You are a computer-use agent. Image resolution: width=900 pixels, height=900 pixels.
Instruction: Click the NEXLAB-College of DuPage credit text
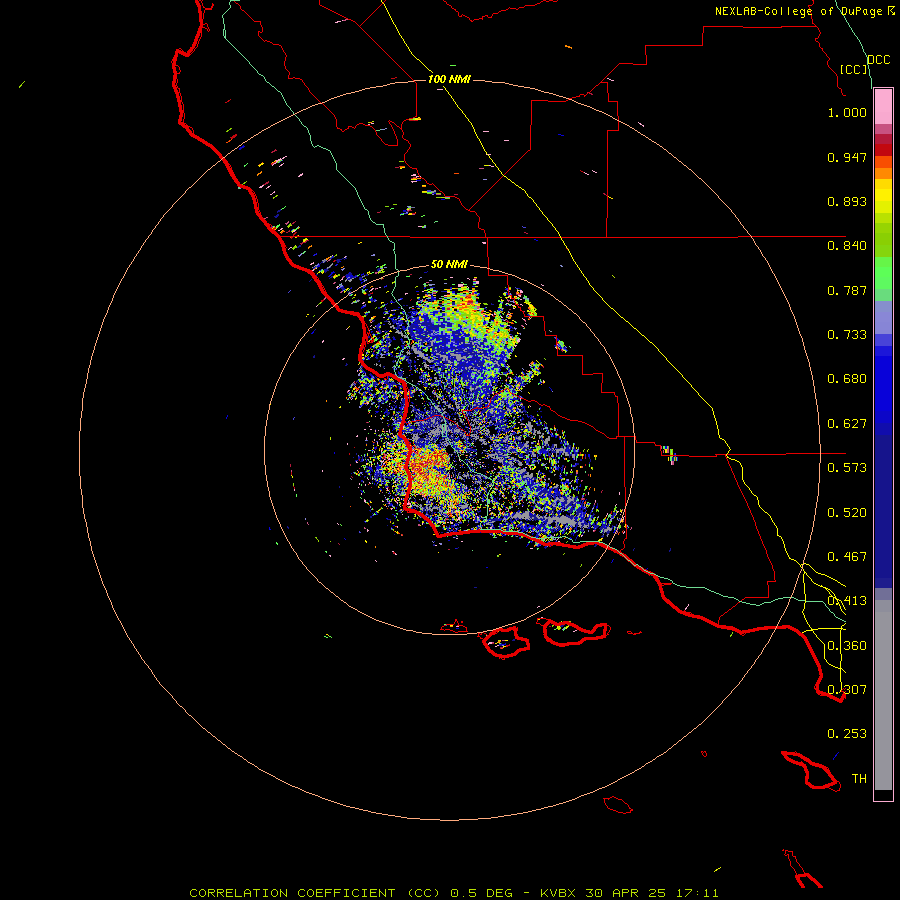pos(798,11)
